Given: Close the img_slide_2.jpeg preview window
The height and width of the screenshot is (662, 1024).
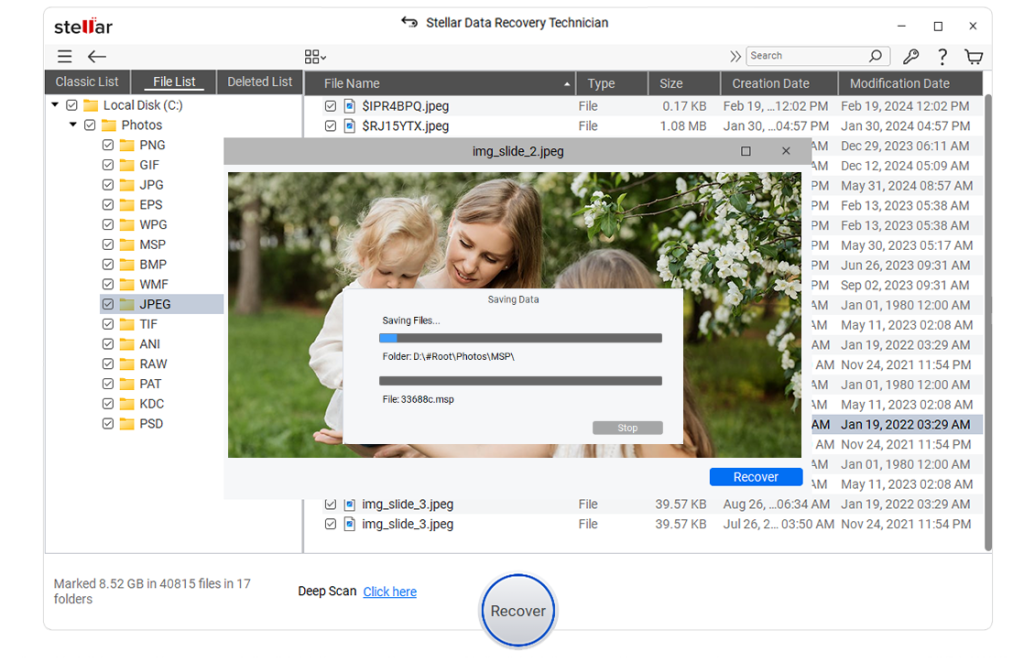Looking at the screenshot, I should click(x=786, y=151).
